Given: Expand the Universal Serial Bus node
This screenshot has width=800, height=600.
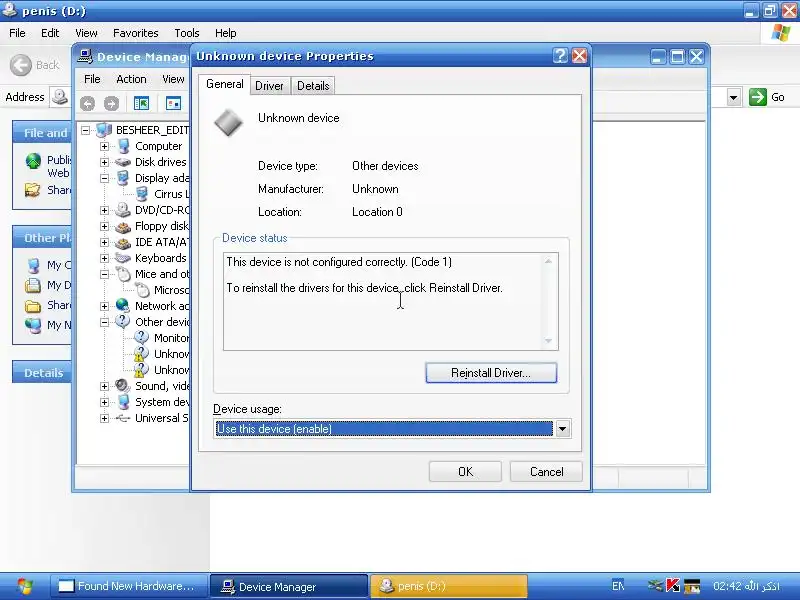Looking at the screenshot, I should pyautogui.click(x=104, y=418).
